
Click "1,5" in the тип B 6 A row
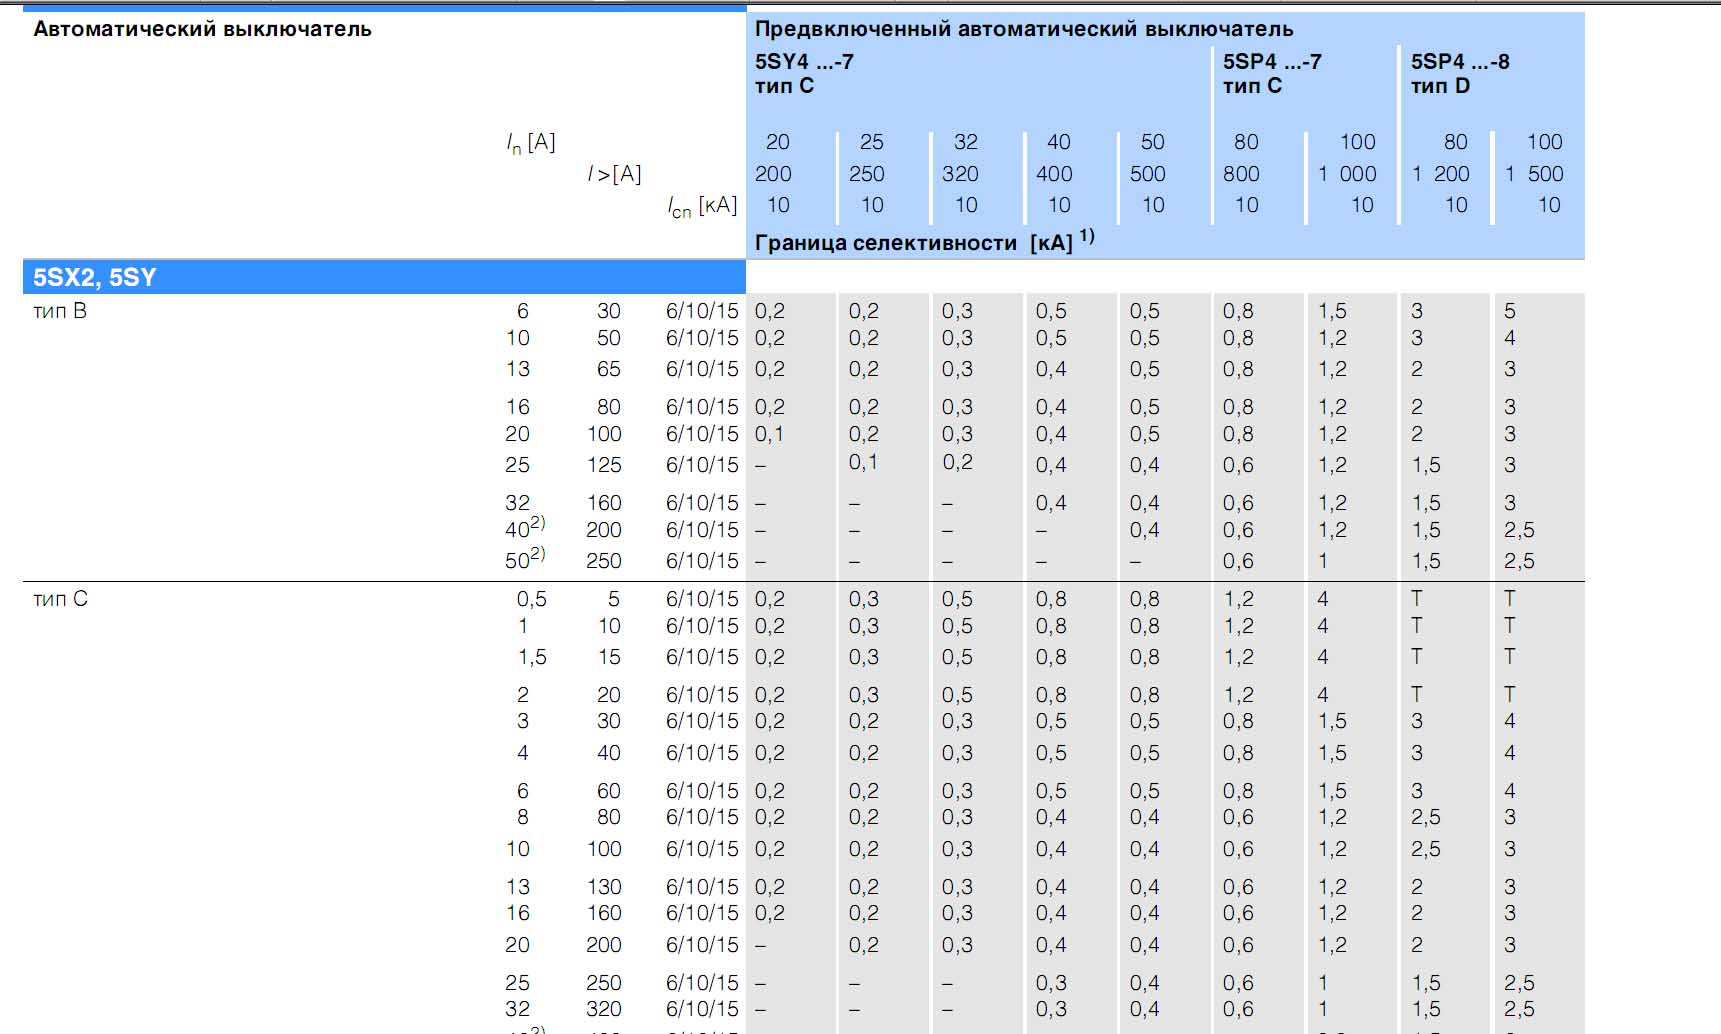1332,311
